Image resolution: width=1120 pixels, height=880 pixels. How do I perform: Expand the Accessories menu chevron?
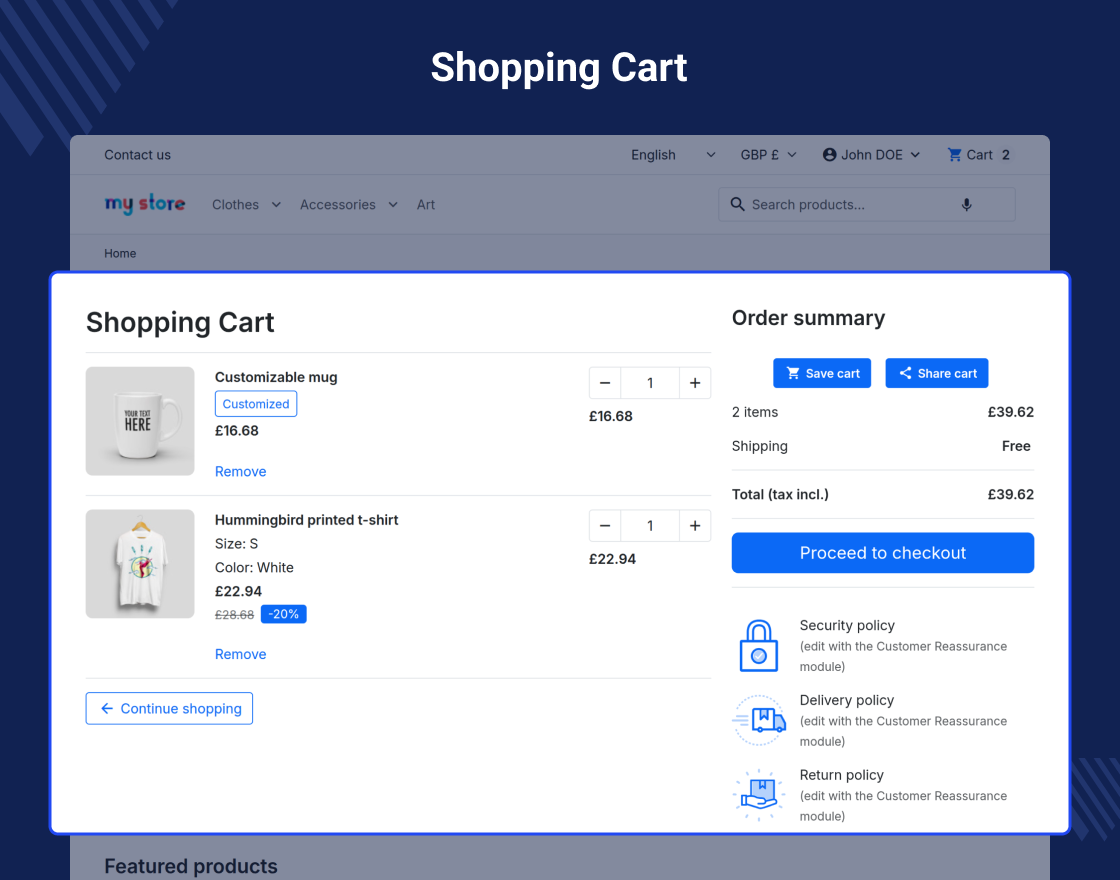point(393,205)
